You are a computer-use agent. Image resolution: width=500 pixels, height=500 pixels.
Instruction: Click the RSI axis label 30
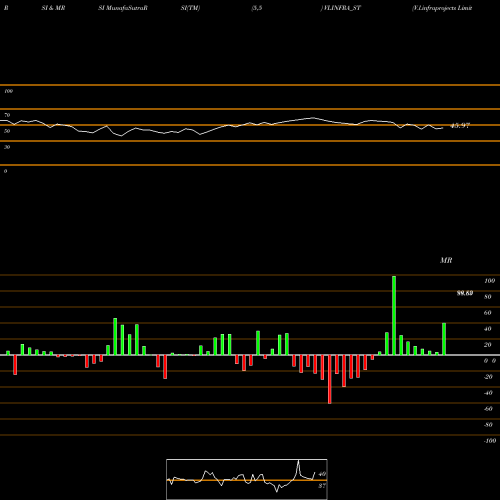7,147
